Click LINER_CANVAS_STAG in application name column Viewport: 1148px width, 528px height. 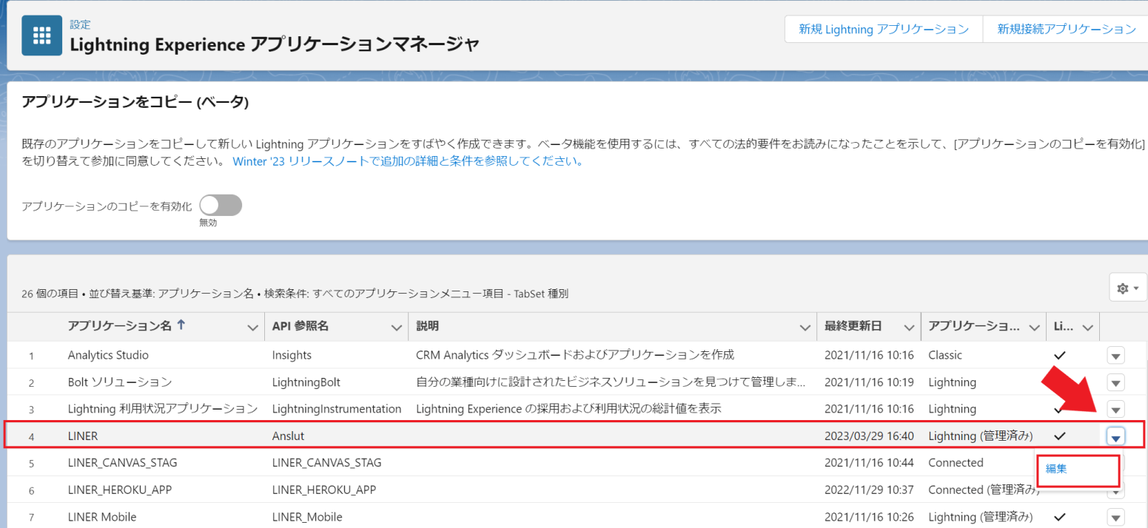122,463
